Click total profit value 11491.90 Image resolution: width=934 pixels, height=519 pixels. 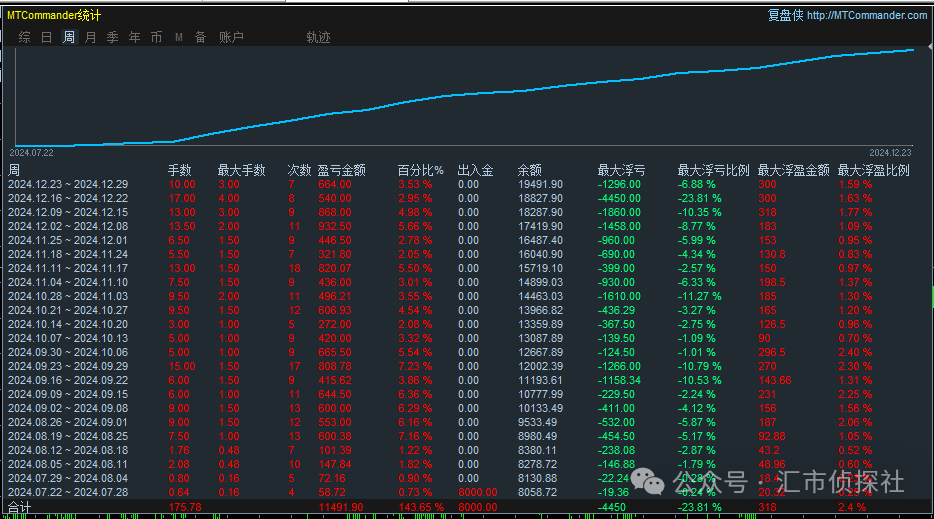pyautogui.click(x=341, y=507)
